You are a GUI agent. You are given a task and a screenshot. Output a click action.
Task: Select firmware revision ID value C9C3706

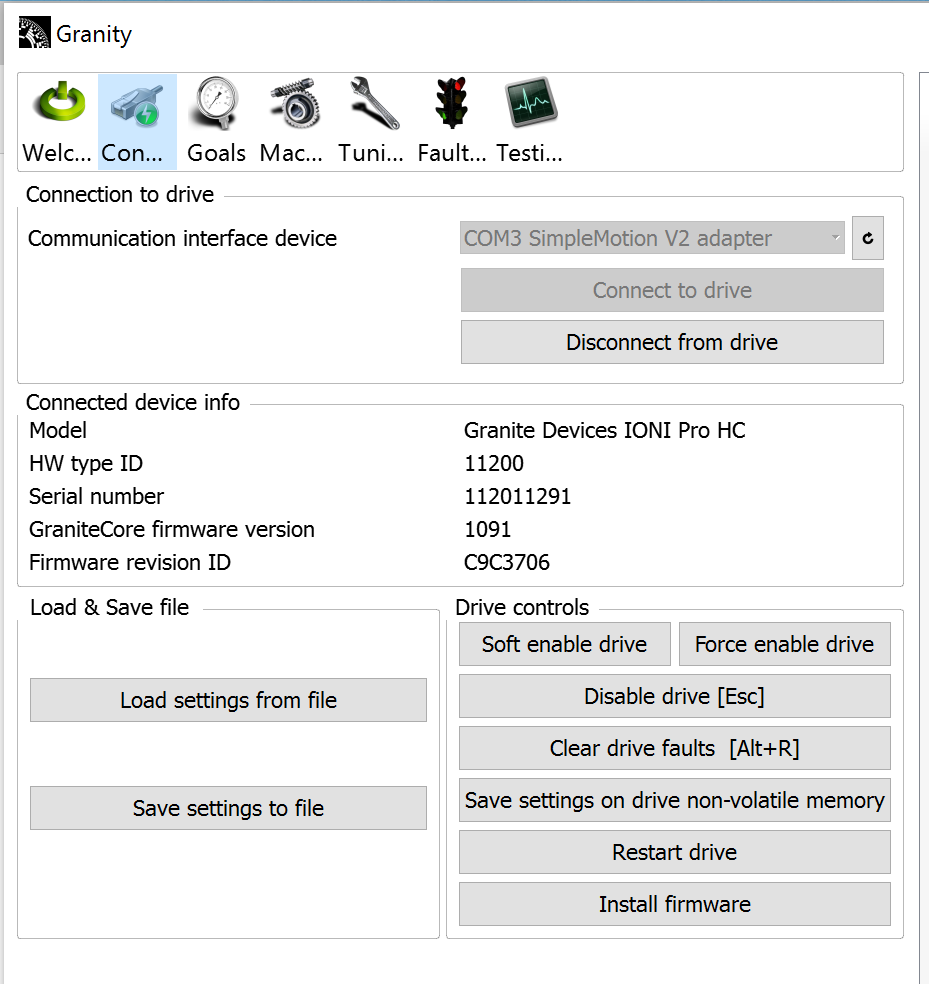point(507,562)
